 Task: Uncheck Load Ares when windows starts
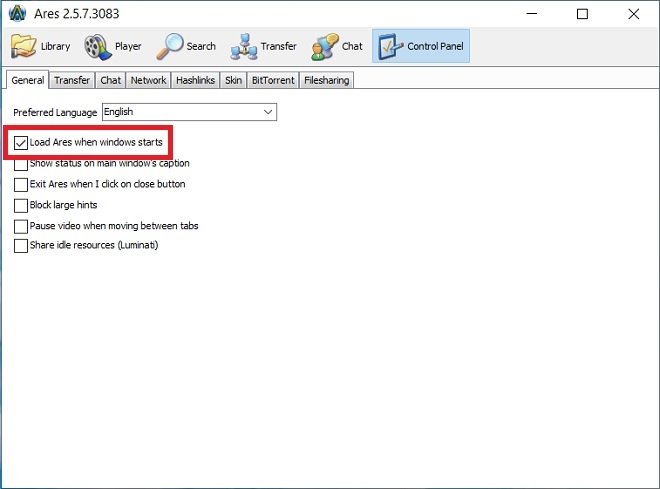click(x=21, y=143)
